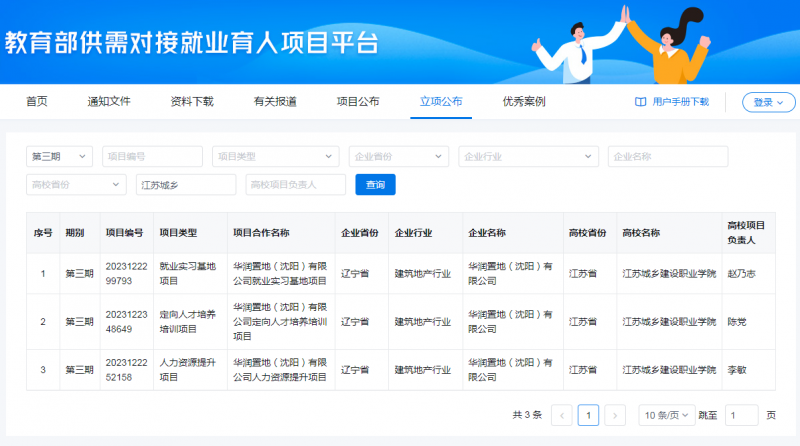
Task: Expand the 企业省份 dropdown
Action: pos(398,157)
